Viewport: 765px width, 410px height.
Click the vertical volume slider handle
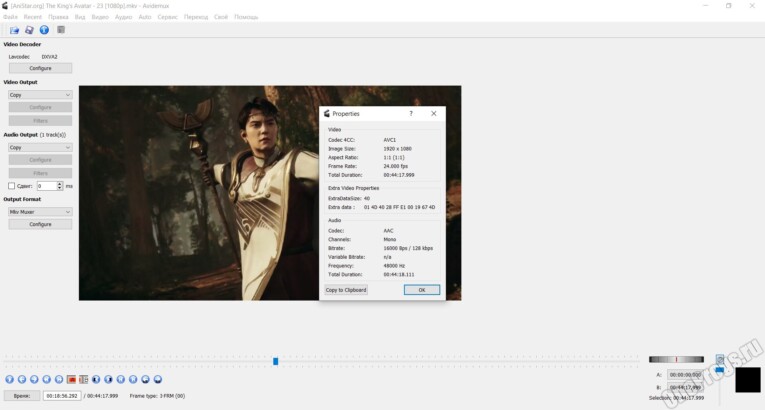[720, 370]
